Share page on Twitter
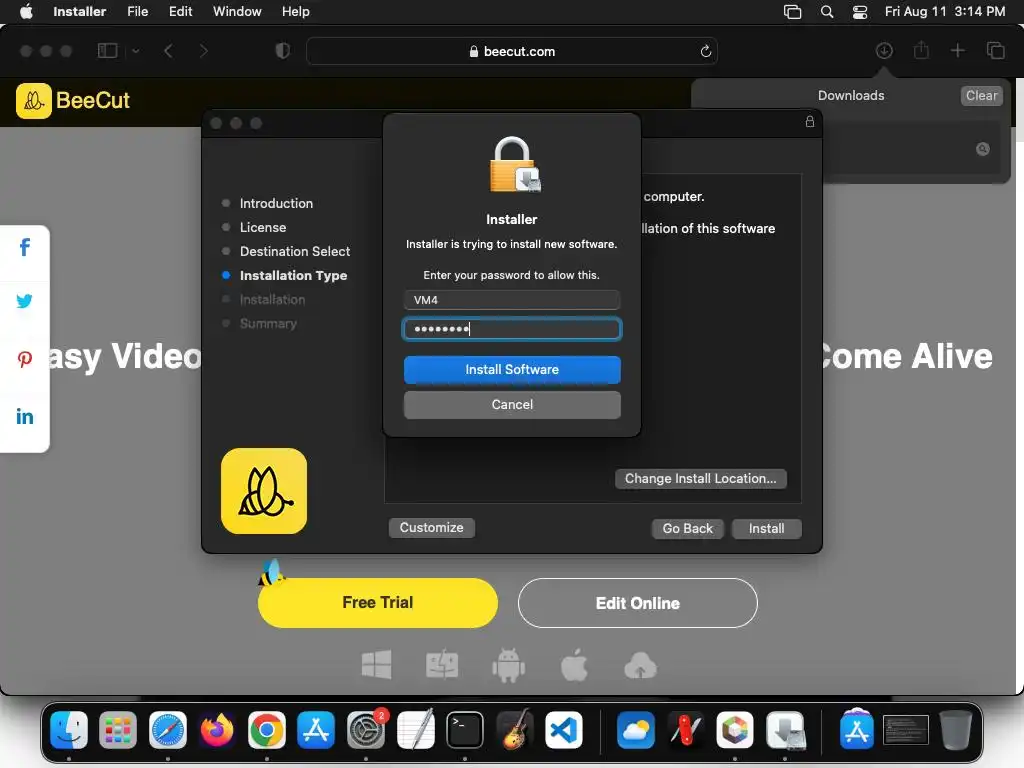The height and width of the screenshot is (768, 1024). 24,301
